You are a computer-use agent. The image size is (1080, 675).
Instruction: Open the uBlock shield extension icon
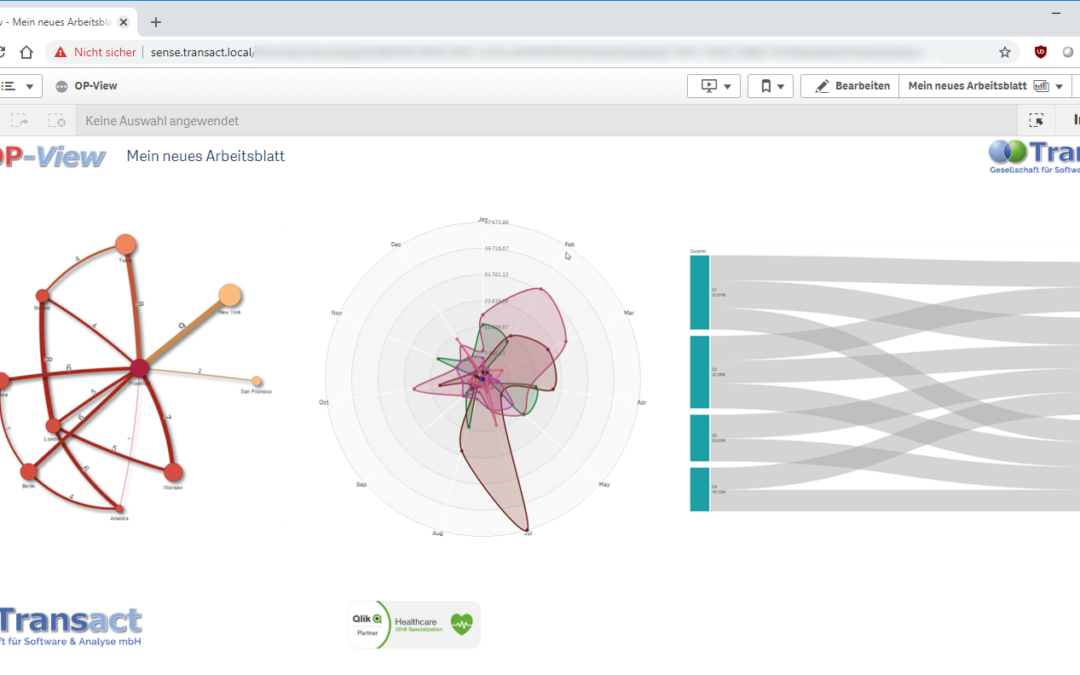(1041, 52)
